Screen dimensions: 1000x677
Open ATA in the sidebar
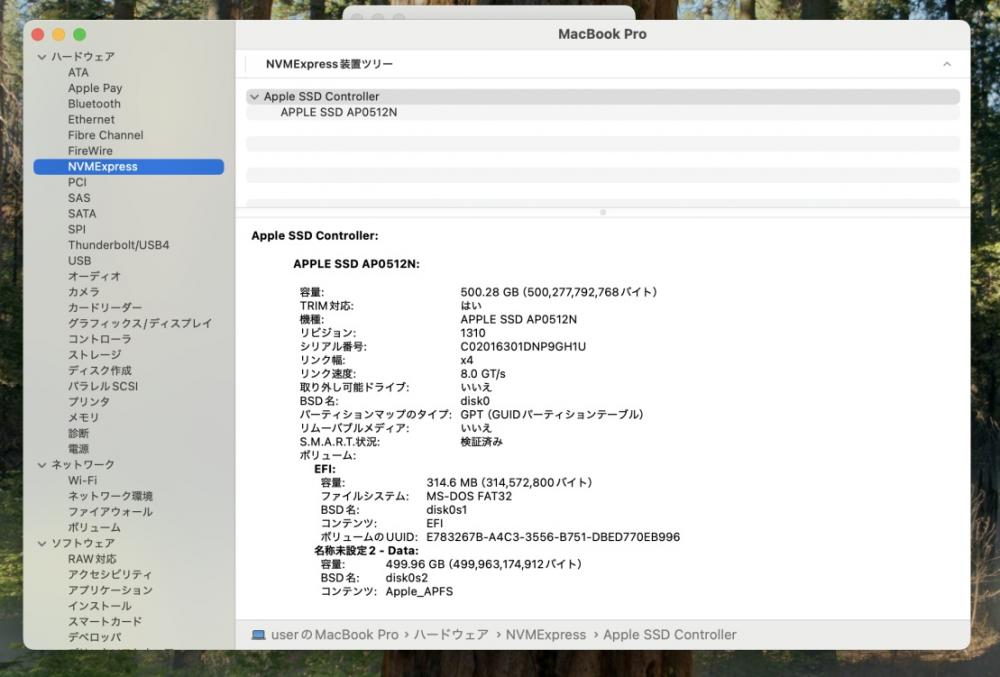click(78, 73)
